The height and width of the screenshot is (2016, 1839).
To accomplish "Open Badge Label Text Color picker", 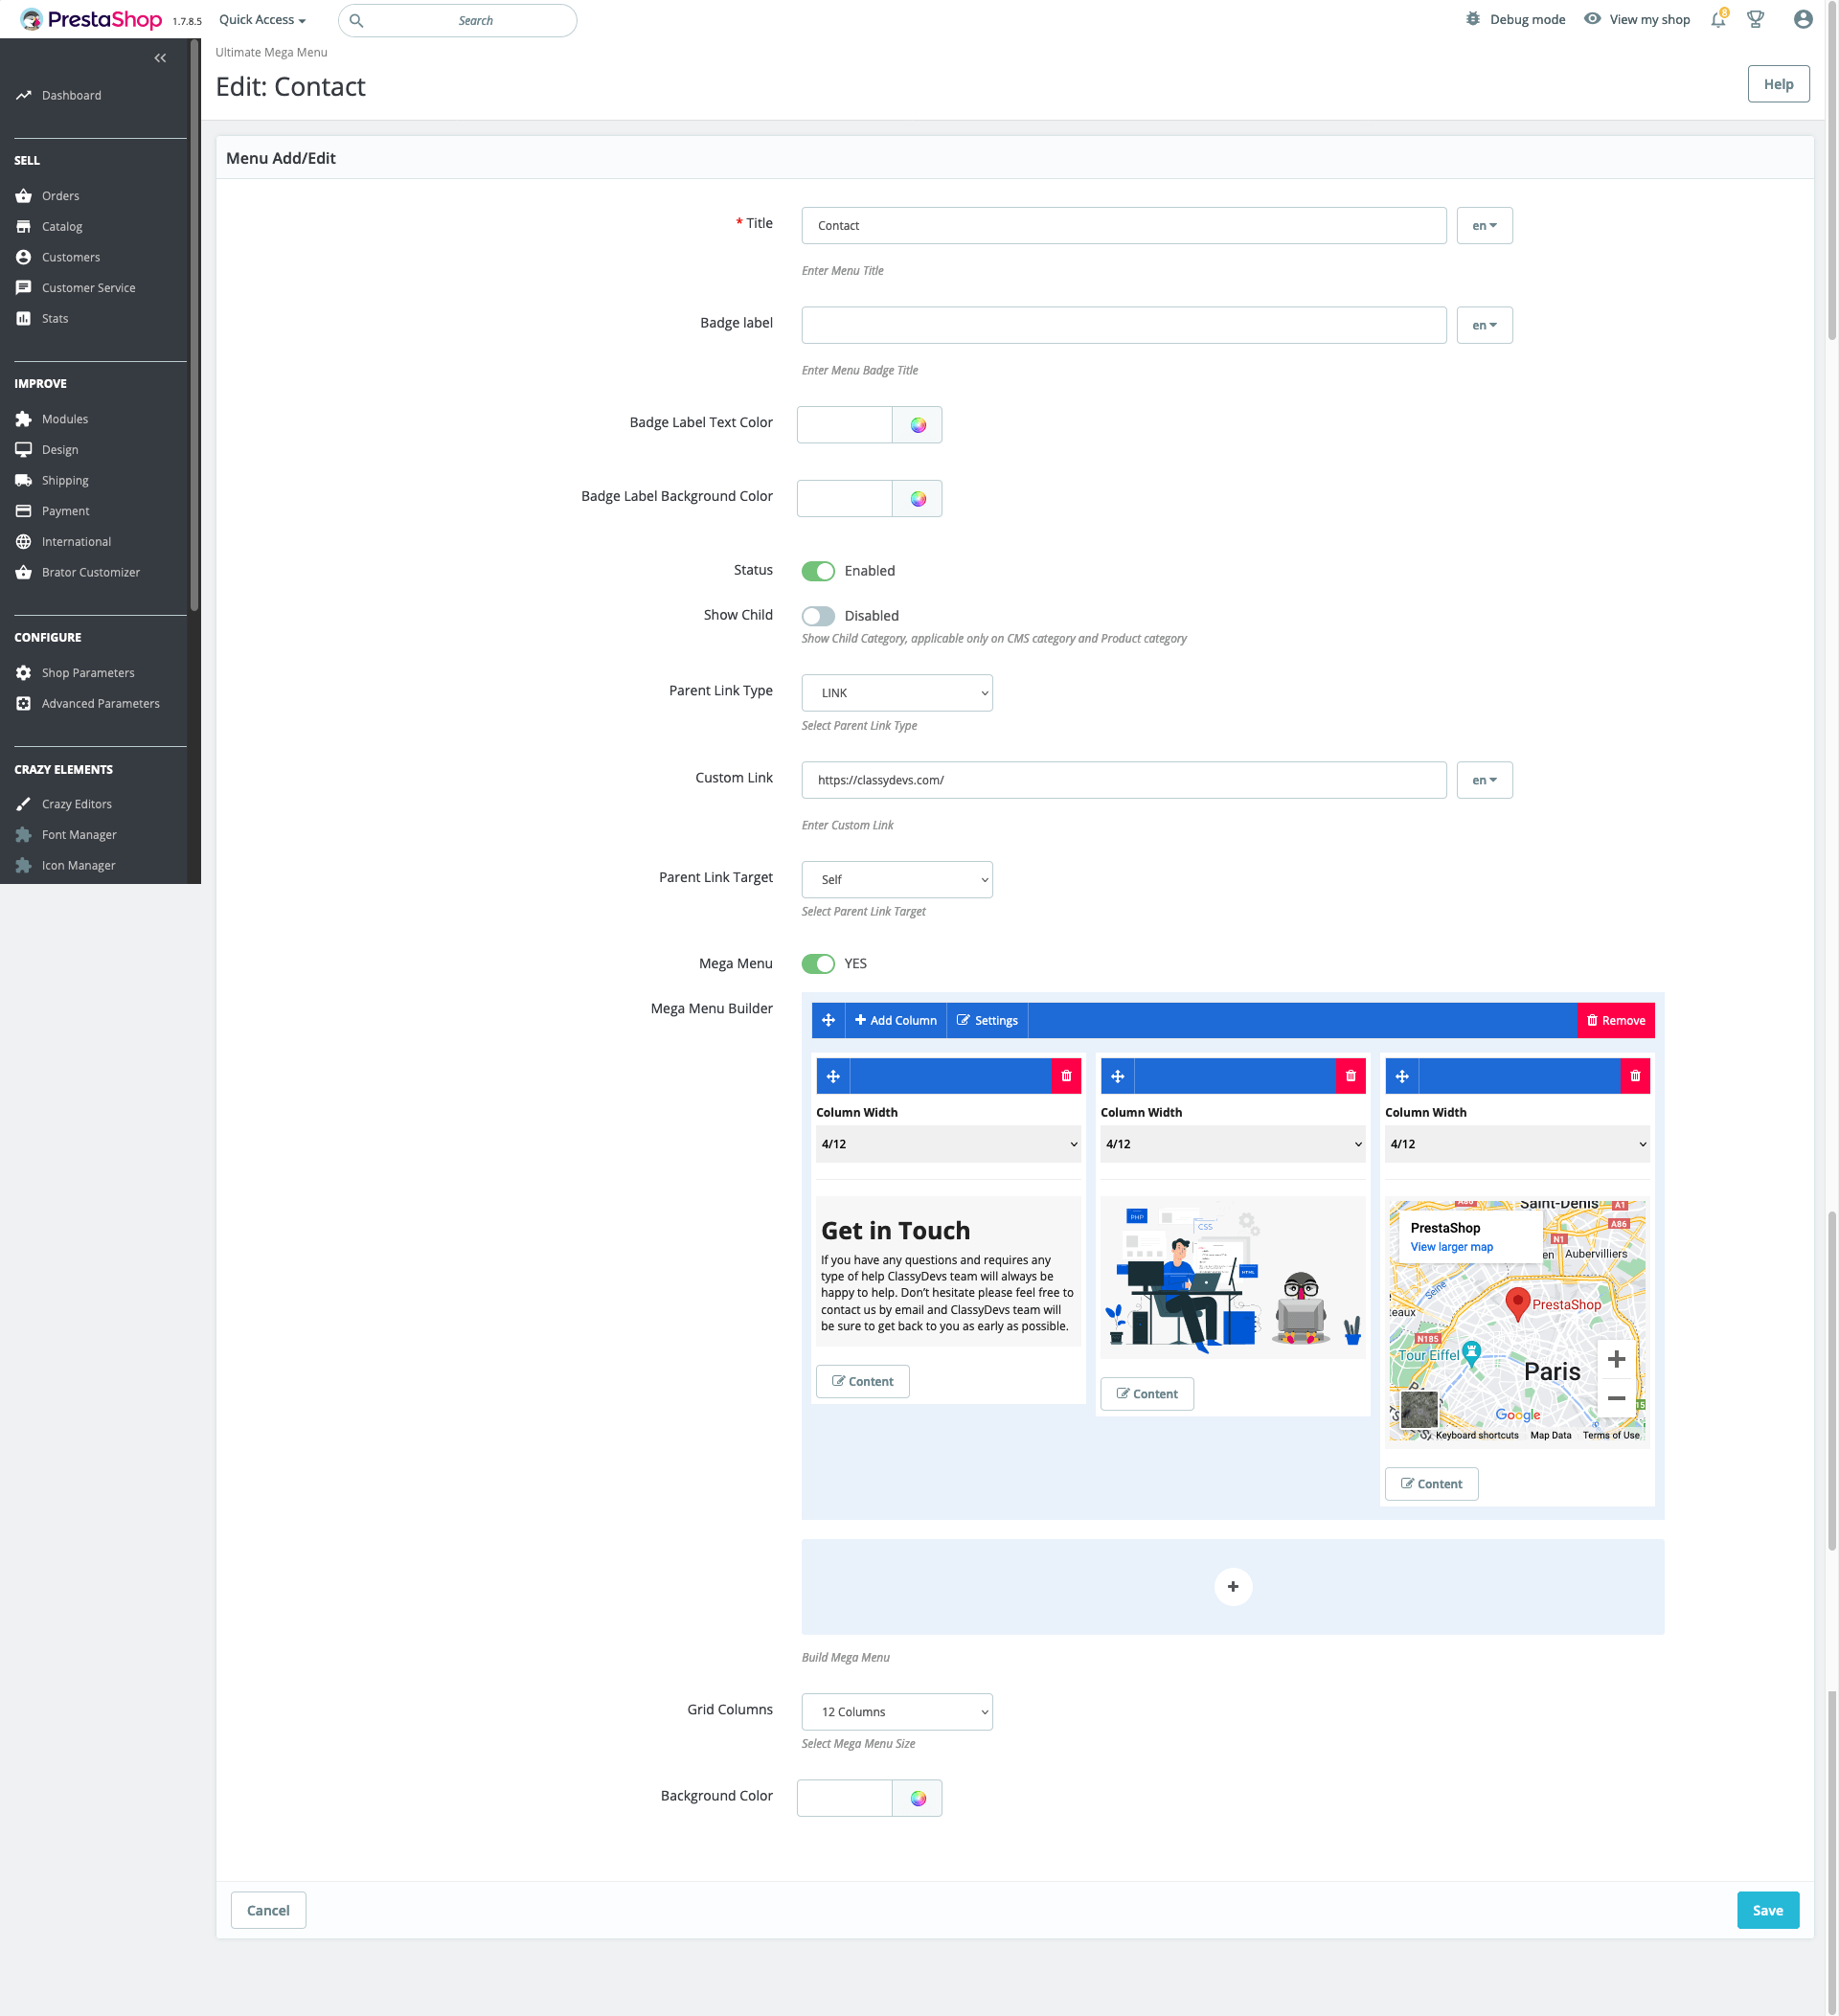I will pyautogui.click(x=917, y=425).
